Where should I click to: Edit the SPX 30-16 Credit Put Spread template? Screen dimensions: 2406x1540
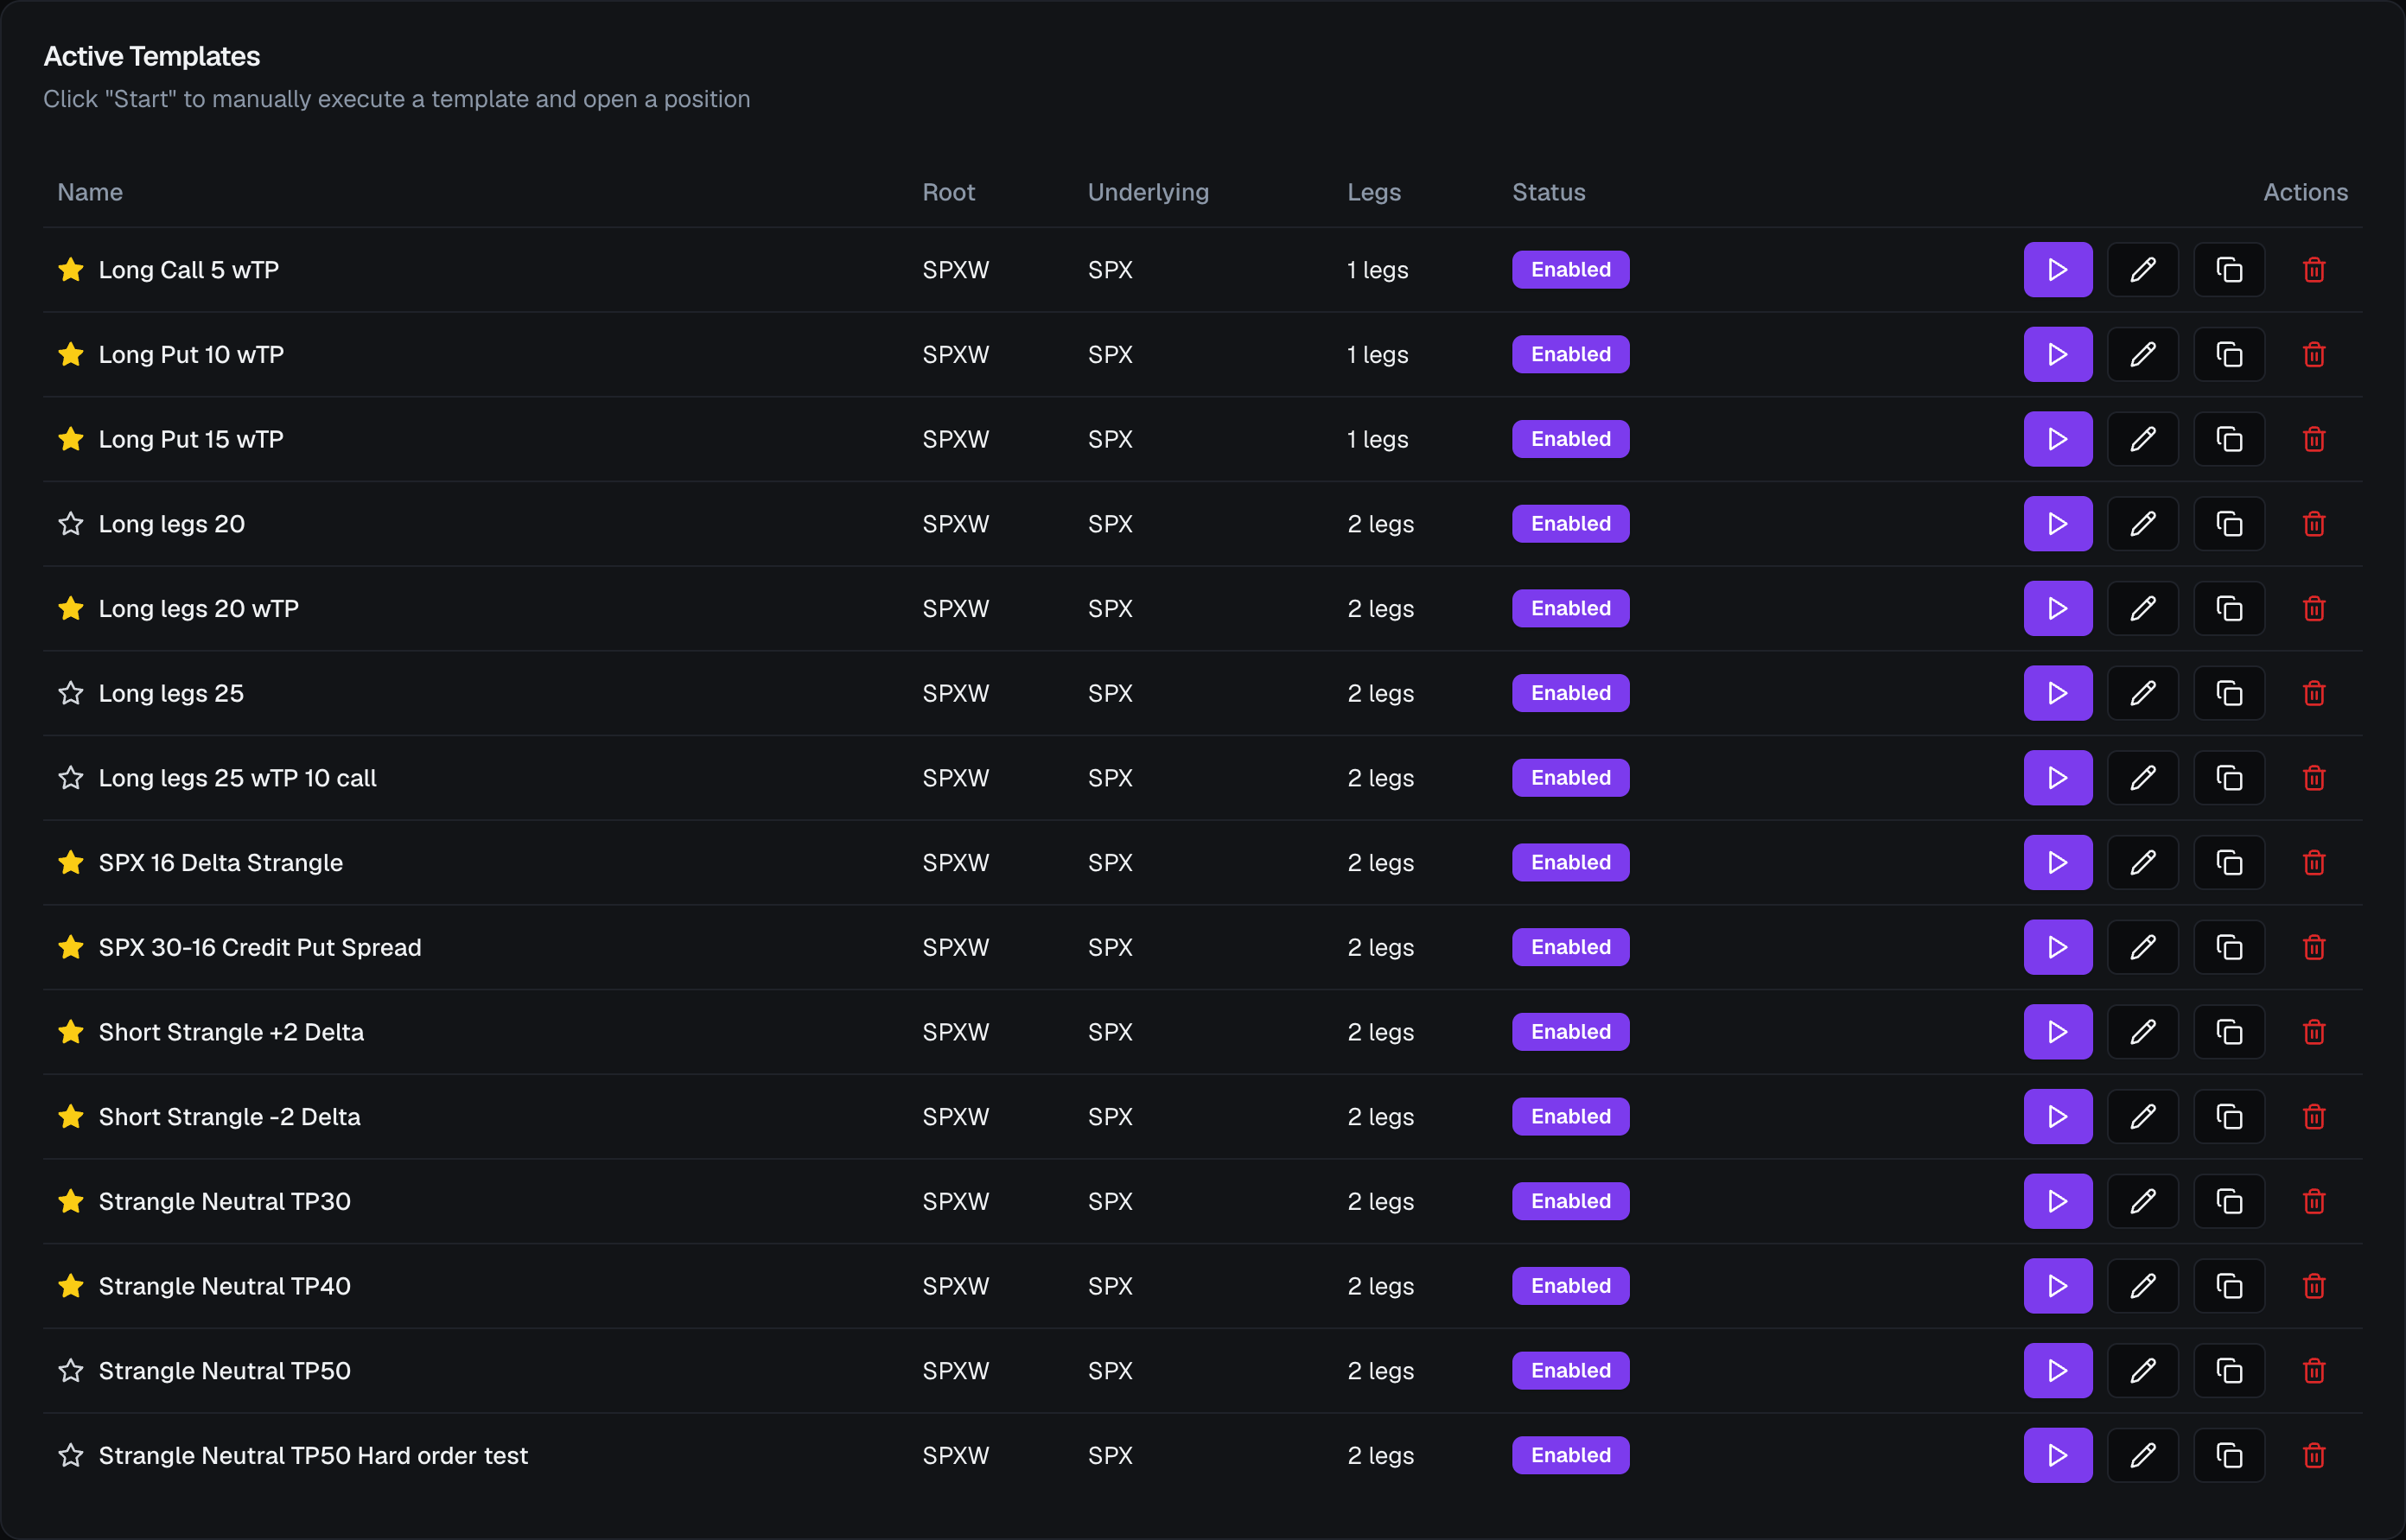pos(2142,947)
